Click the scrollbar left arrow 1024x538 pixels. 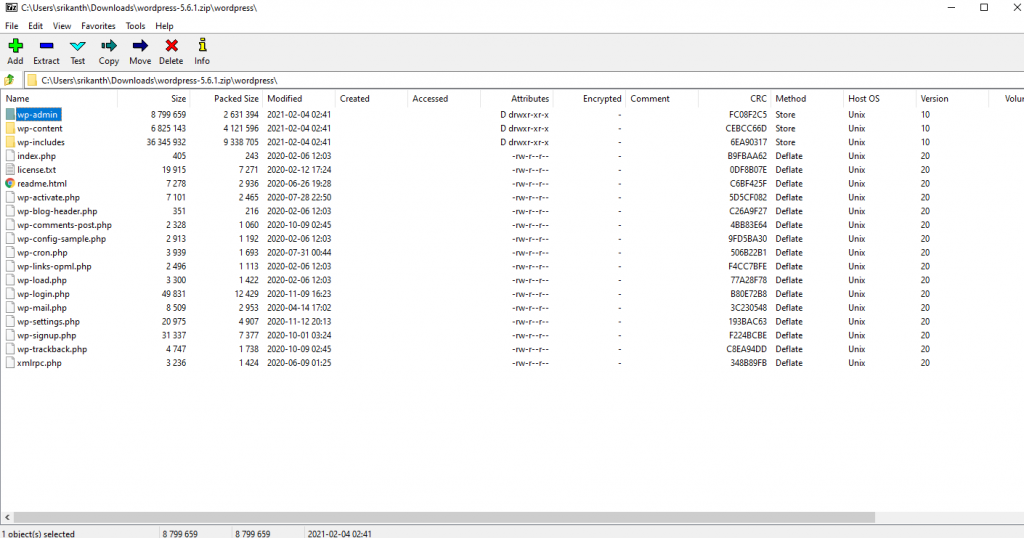(x=7, y=517)
